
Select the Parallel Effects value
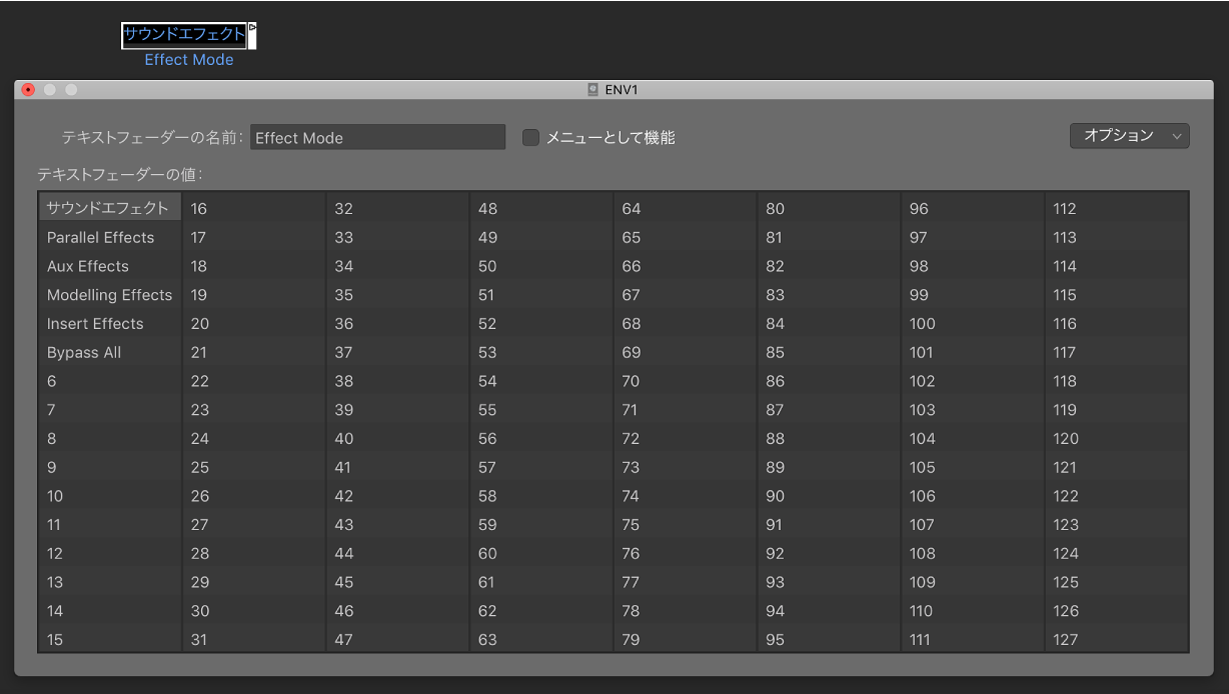tap(100, 237)
